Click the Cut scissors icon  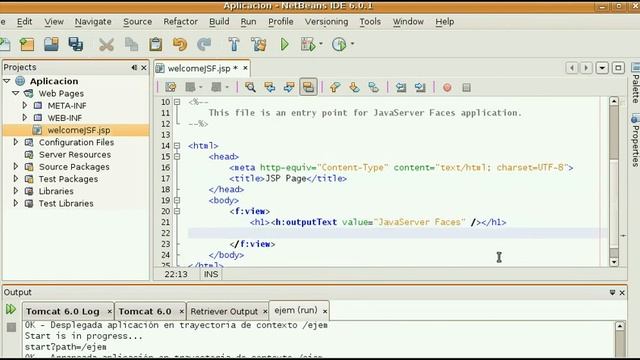click(106, 44)
